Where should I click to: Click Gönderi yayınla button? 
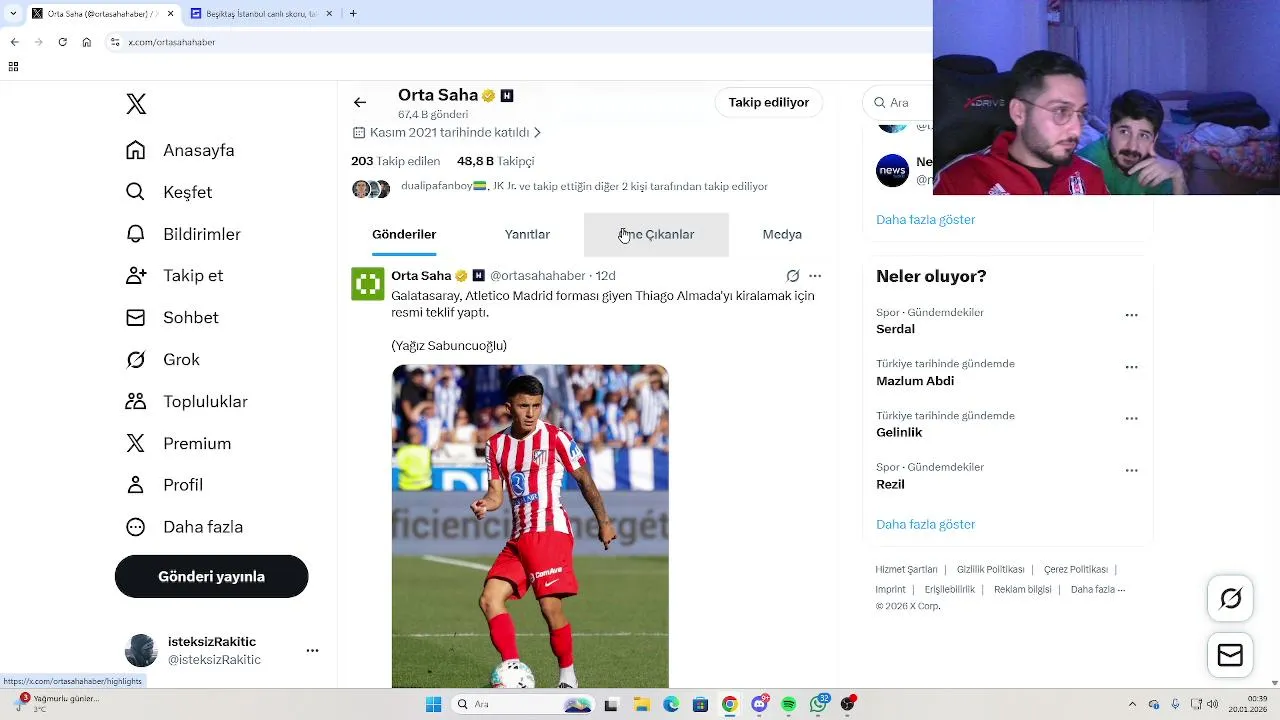[x=211, y=577]
